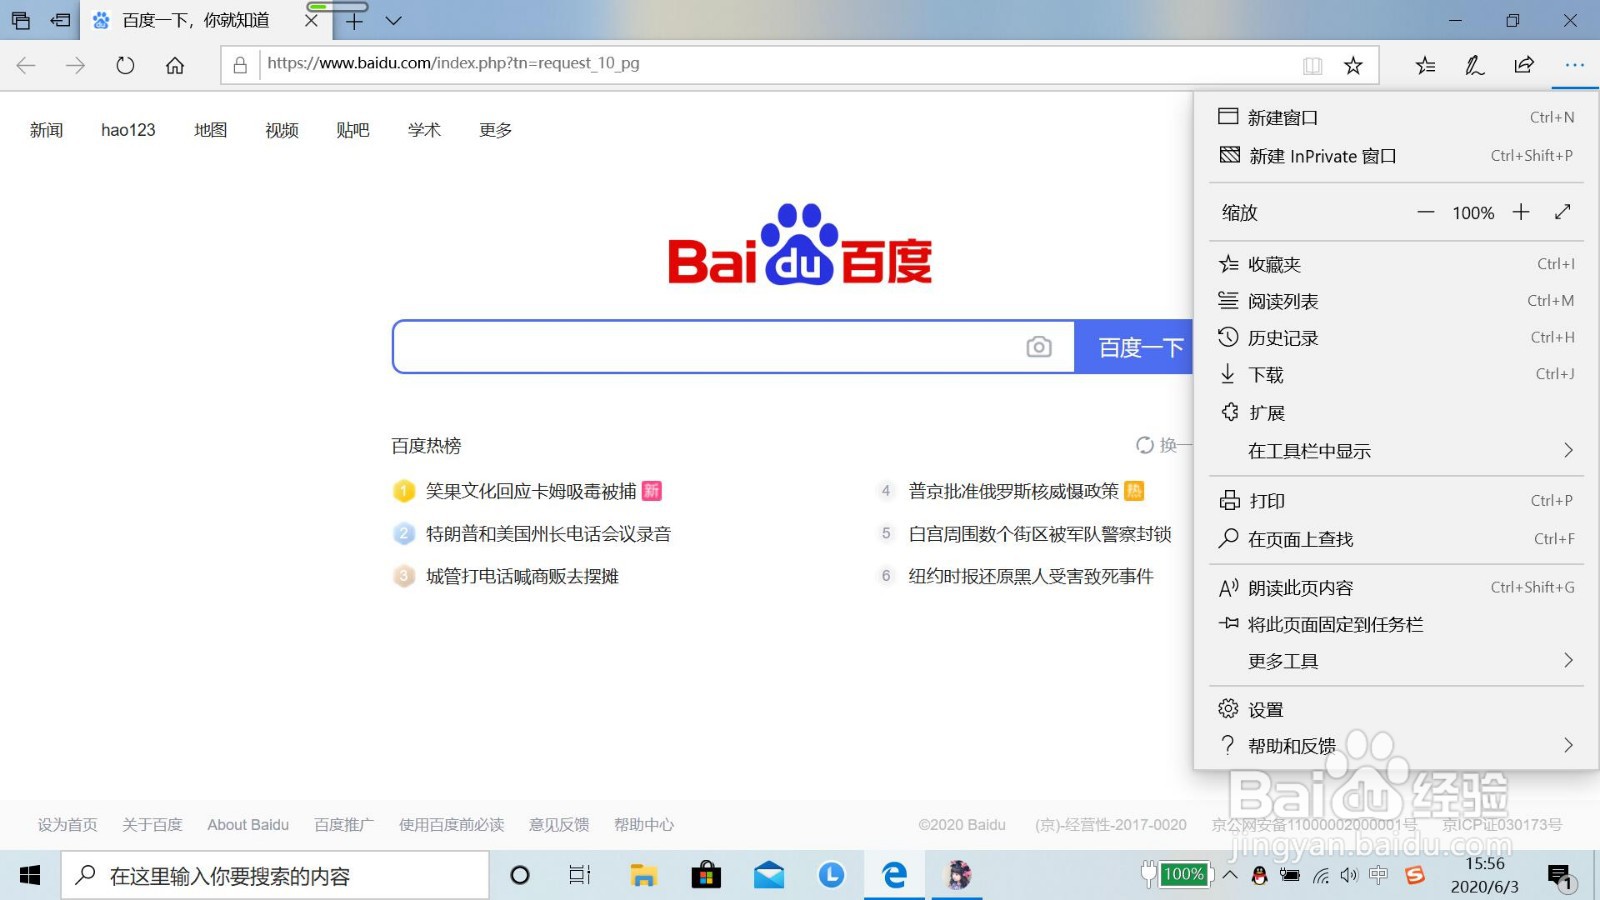
Task: Open the 学术 link
Action: [x=424, y=130]
